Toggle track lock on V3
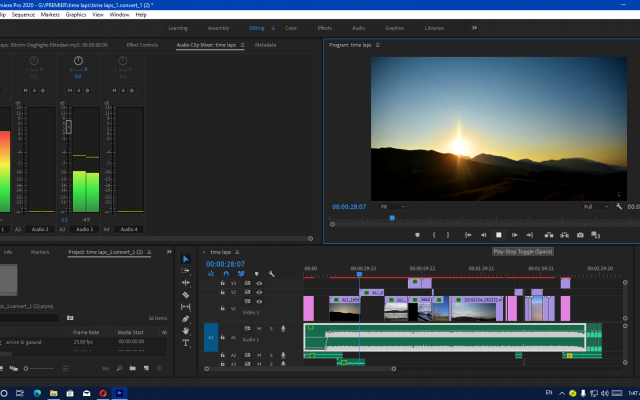Screen dimensions: 640x400 222,283
